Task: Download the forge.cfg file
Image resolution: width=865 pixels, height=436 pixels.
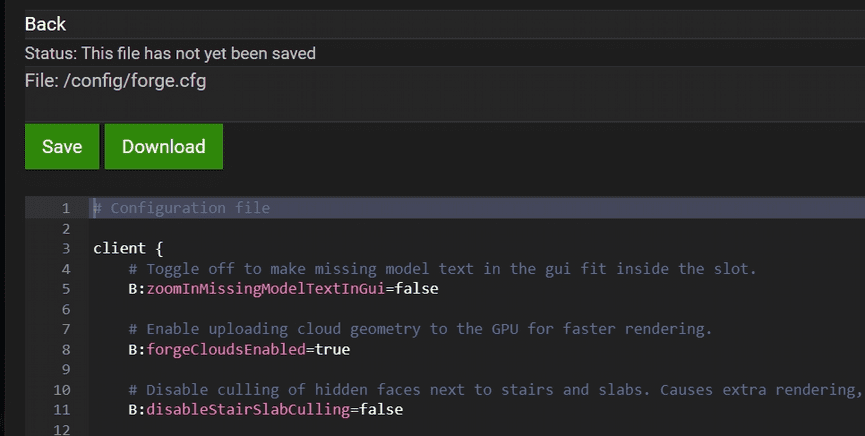Action: (x=163, y=147)
